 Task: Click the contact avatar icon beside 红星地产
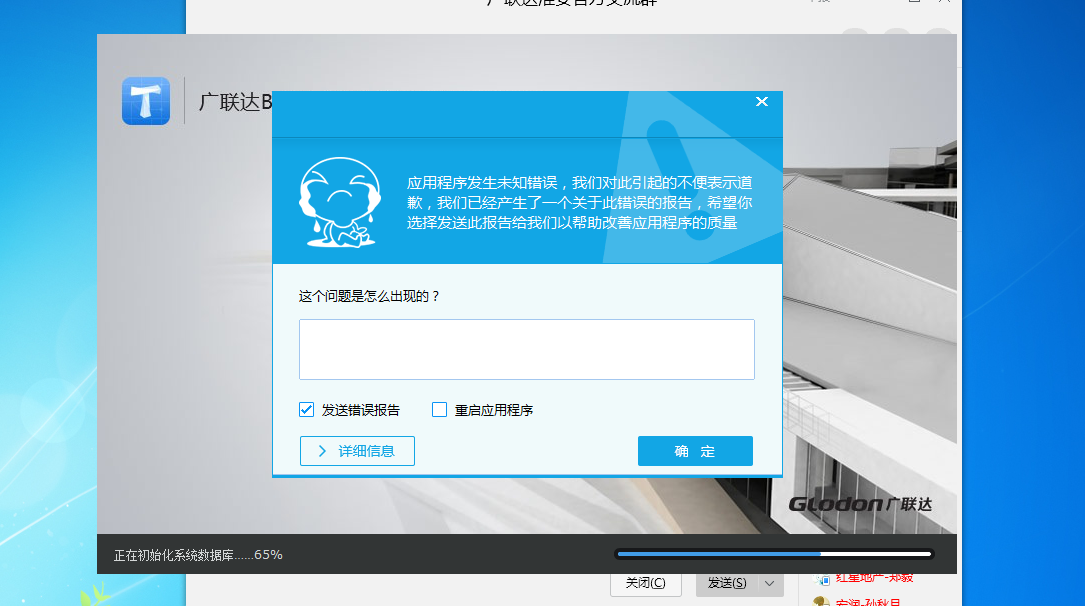[x=822, y=579]
